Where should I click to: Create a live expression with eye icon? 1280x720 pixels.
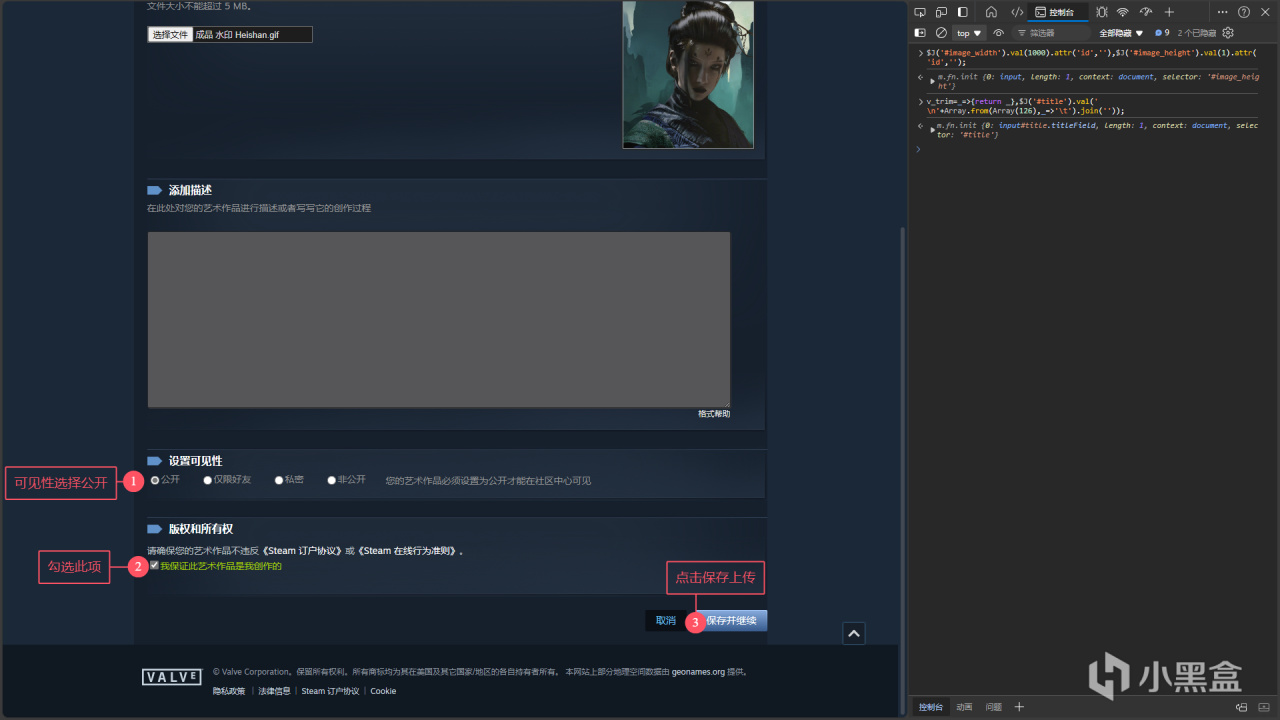click(x=998, y=33)
